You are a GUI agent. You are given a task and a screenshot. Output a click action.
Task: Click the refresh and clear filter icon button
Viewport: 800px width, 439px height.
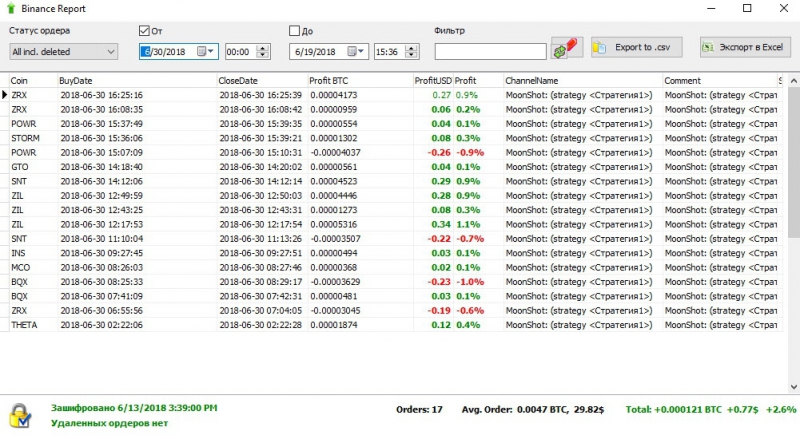567,48
